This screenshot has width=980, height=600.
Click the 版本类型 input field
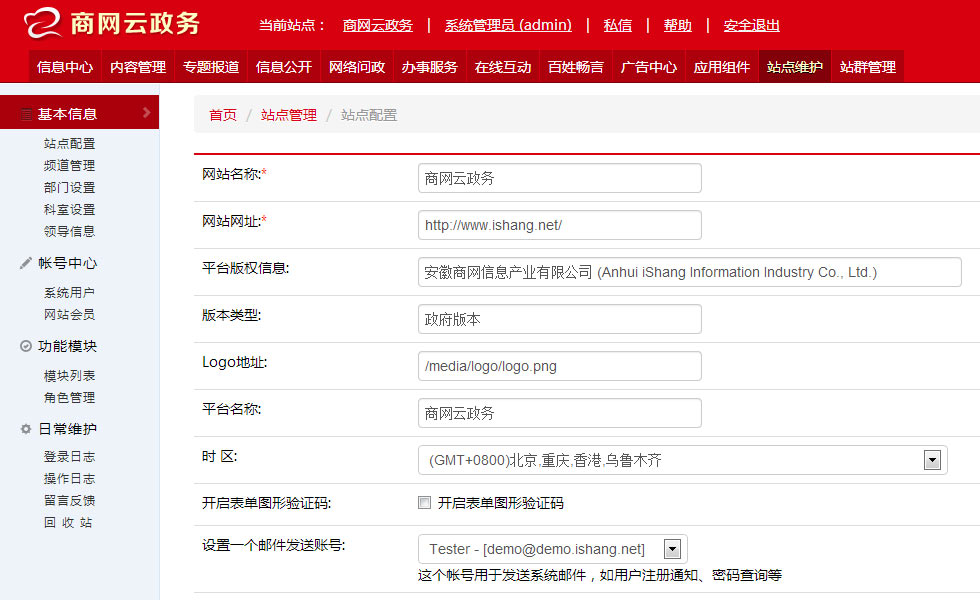[x=559, y=319]
